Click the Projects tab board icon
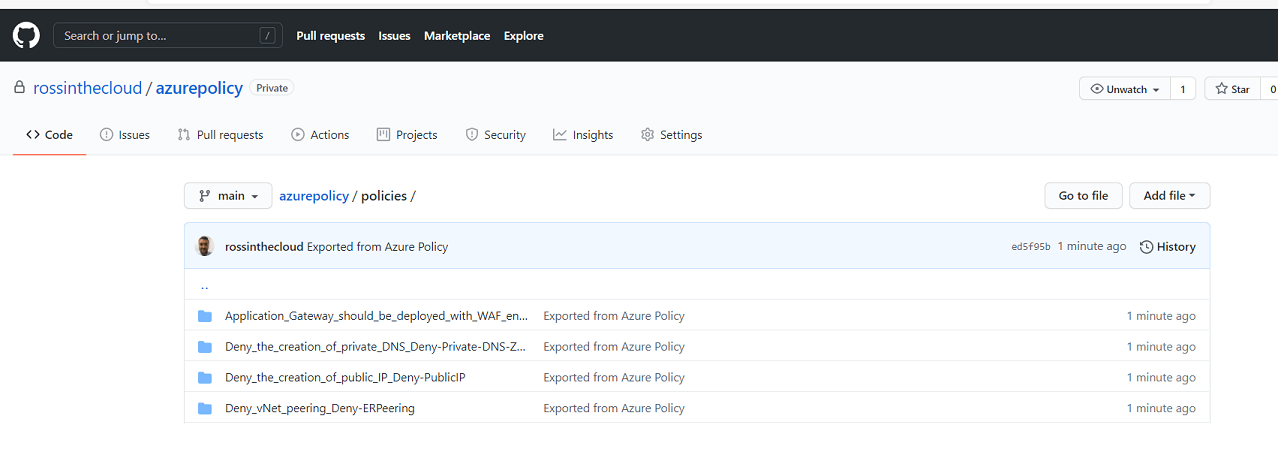Screen dimensions: 1278x464 click(x=383, y=135)
